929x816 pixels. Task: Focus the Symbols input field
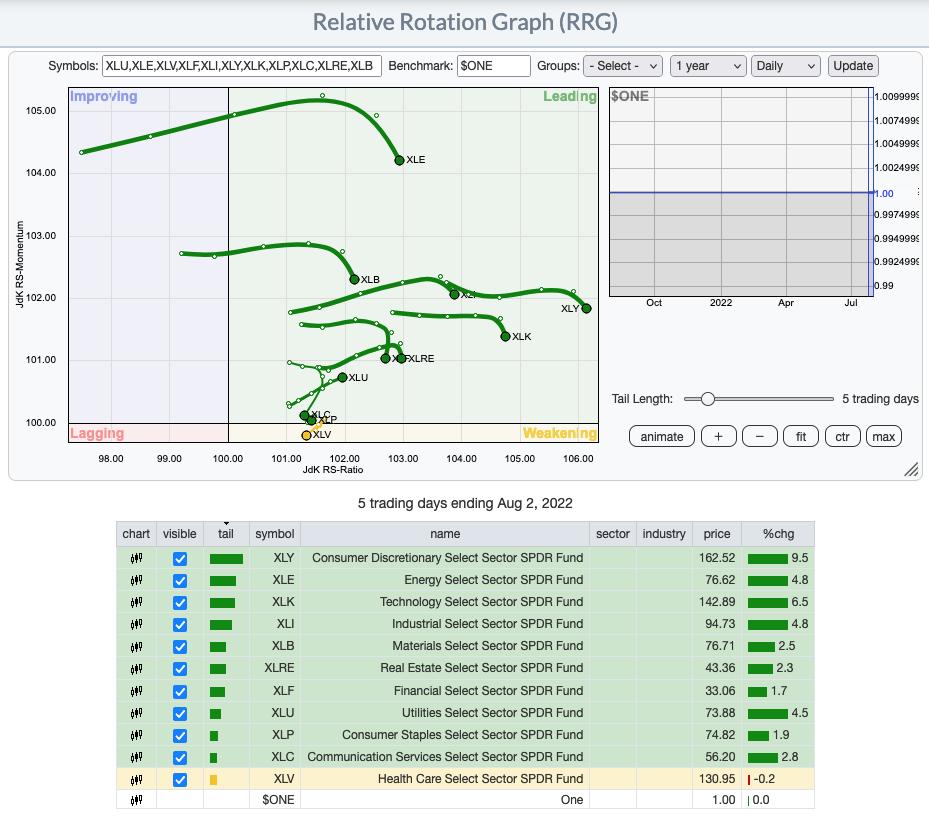click(242, 66)
